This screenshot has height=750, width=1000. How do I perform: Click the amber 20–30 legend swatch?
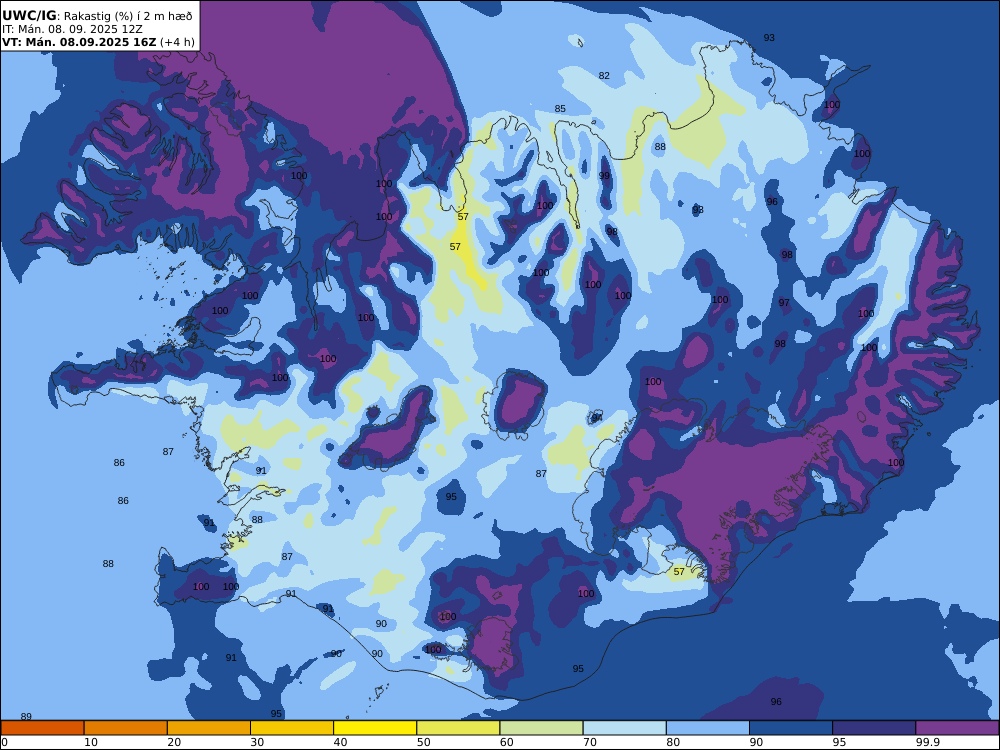click(209, 728)
